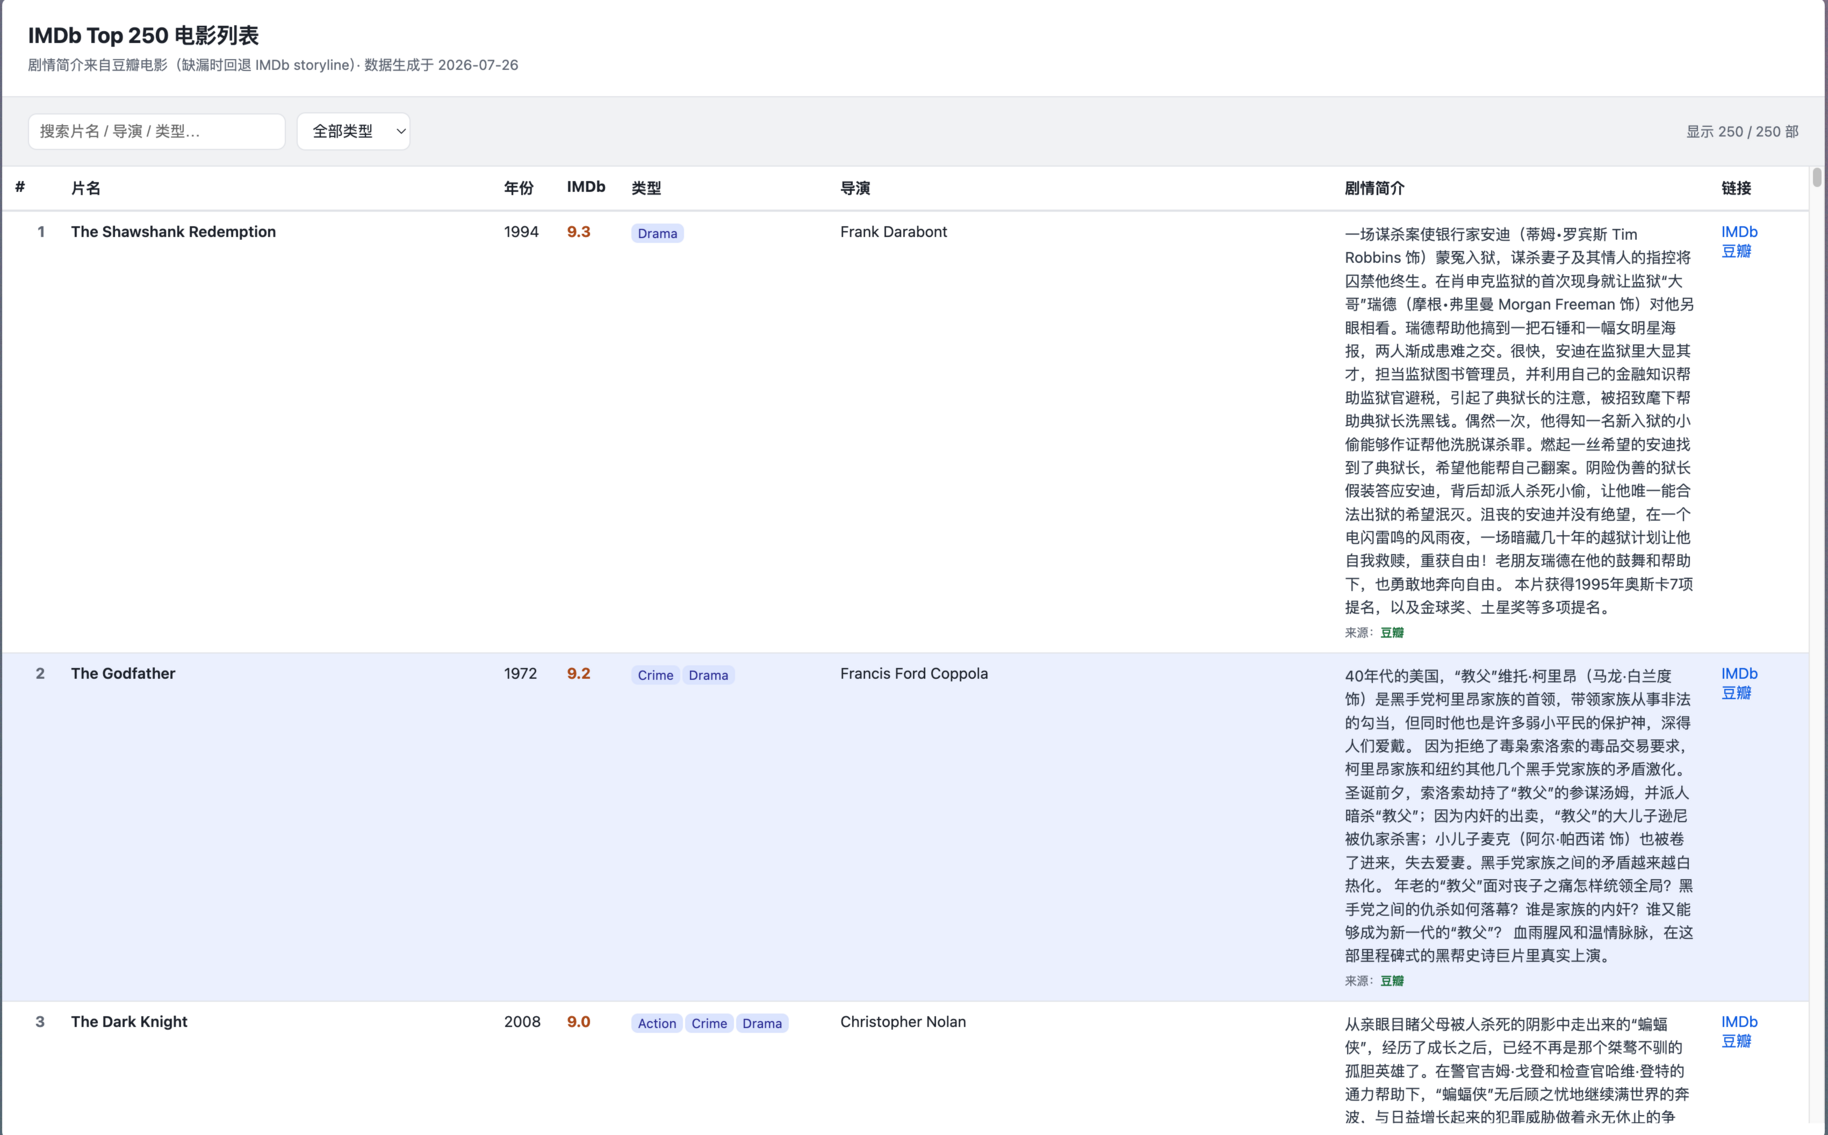Screen dimensions: 1828x1135
Task: Sort by the 片名 column header
Action: coord(86,188)
